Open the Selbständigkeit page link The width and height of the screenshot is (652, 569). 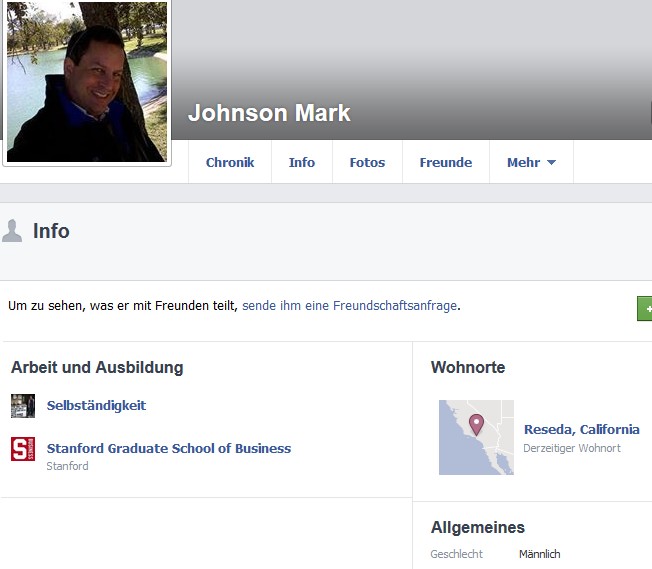point(96,406)
